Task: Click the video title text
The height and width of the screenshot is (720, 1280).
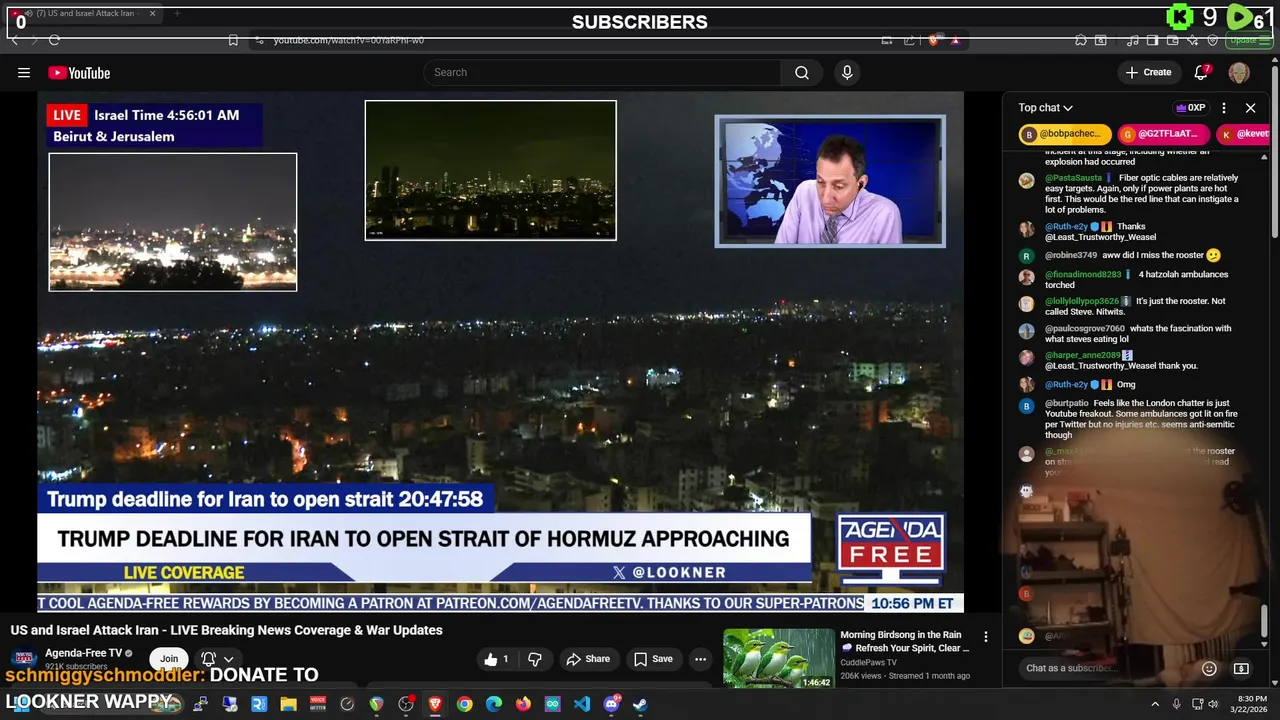Action: point(227,630)
